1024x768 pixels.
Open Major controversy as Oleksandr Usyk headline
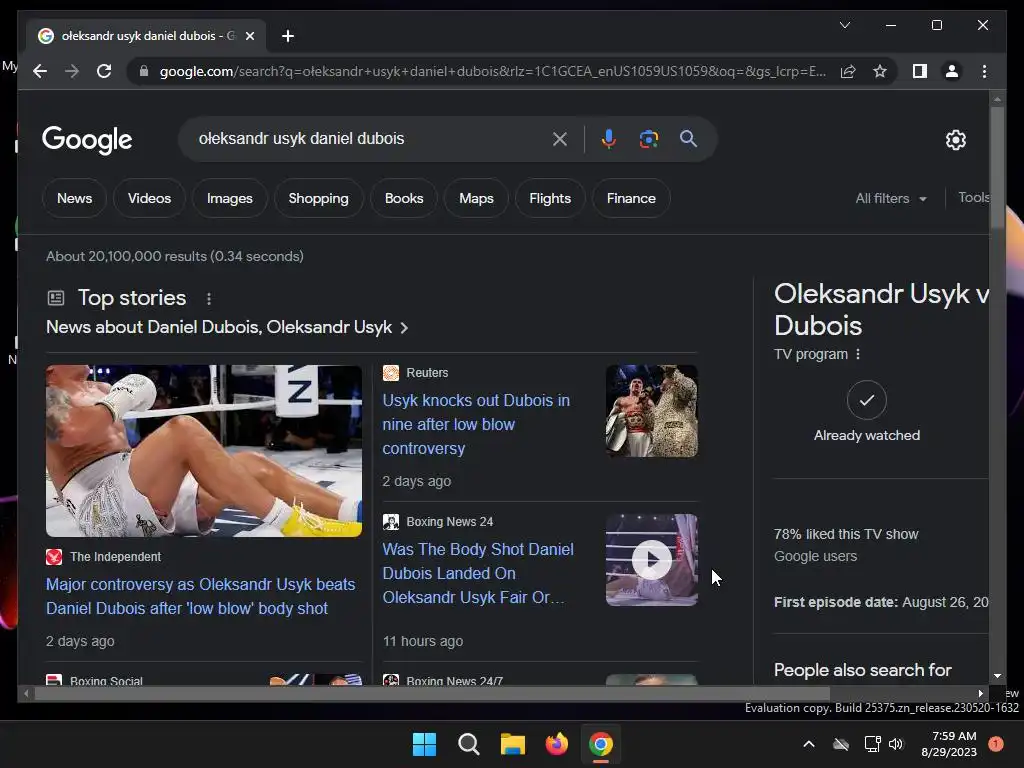pos(200,596)
